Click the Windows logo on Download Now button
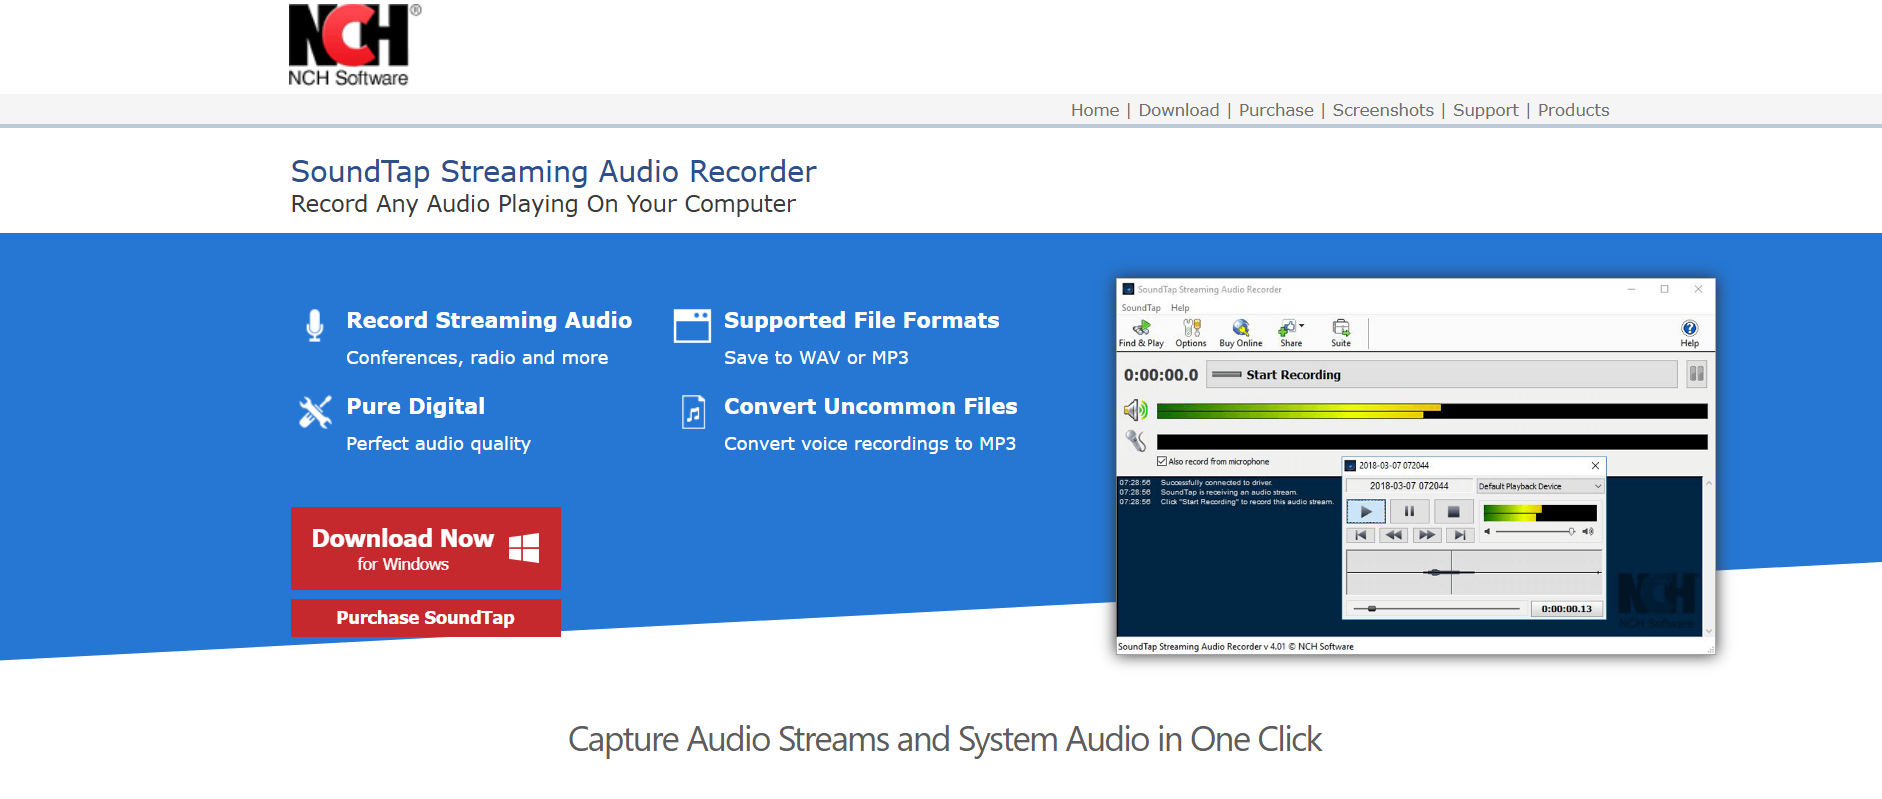The image size is (1882, 799). point(524,548)
